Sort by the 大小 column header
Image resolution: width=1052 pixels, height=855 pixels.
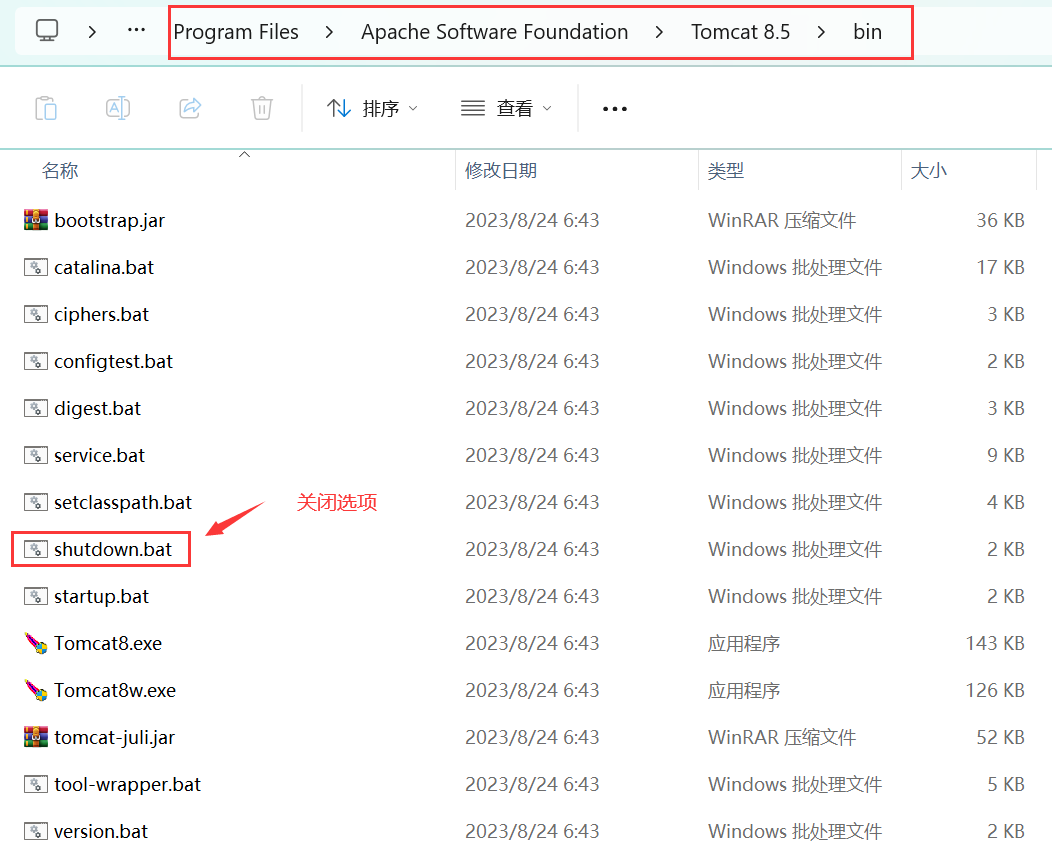929,170
